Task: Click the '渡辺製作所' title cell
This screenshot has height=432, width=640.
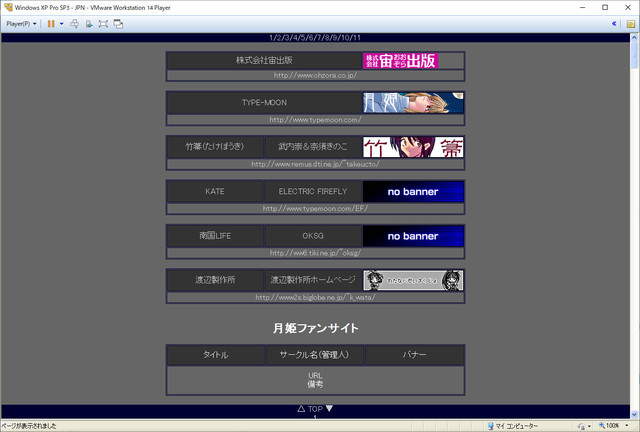Action: coord(215,280)
